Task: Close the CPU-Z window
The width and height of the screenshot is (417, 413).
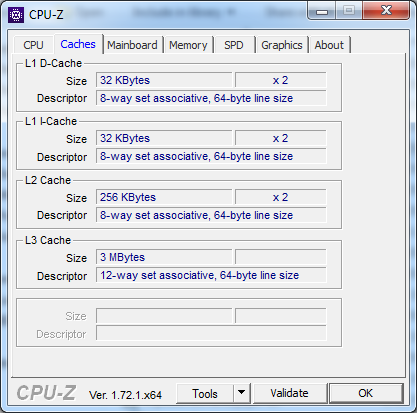Action: point(386,11)
